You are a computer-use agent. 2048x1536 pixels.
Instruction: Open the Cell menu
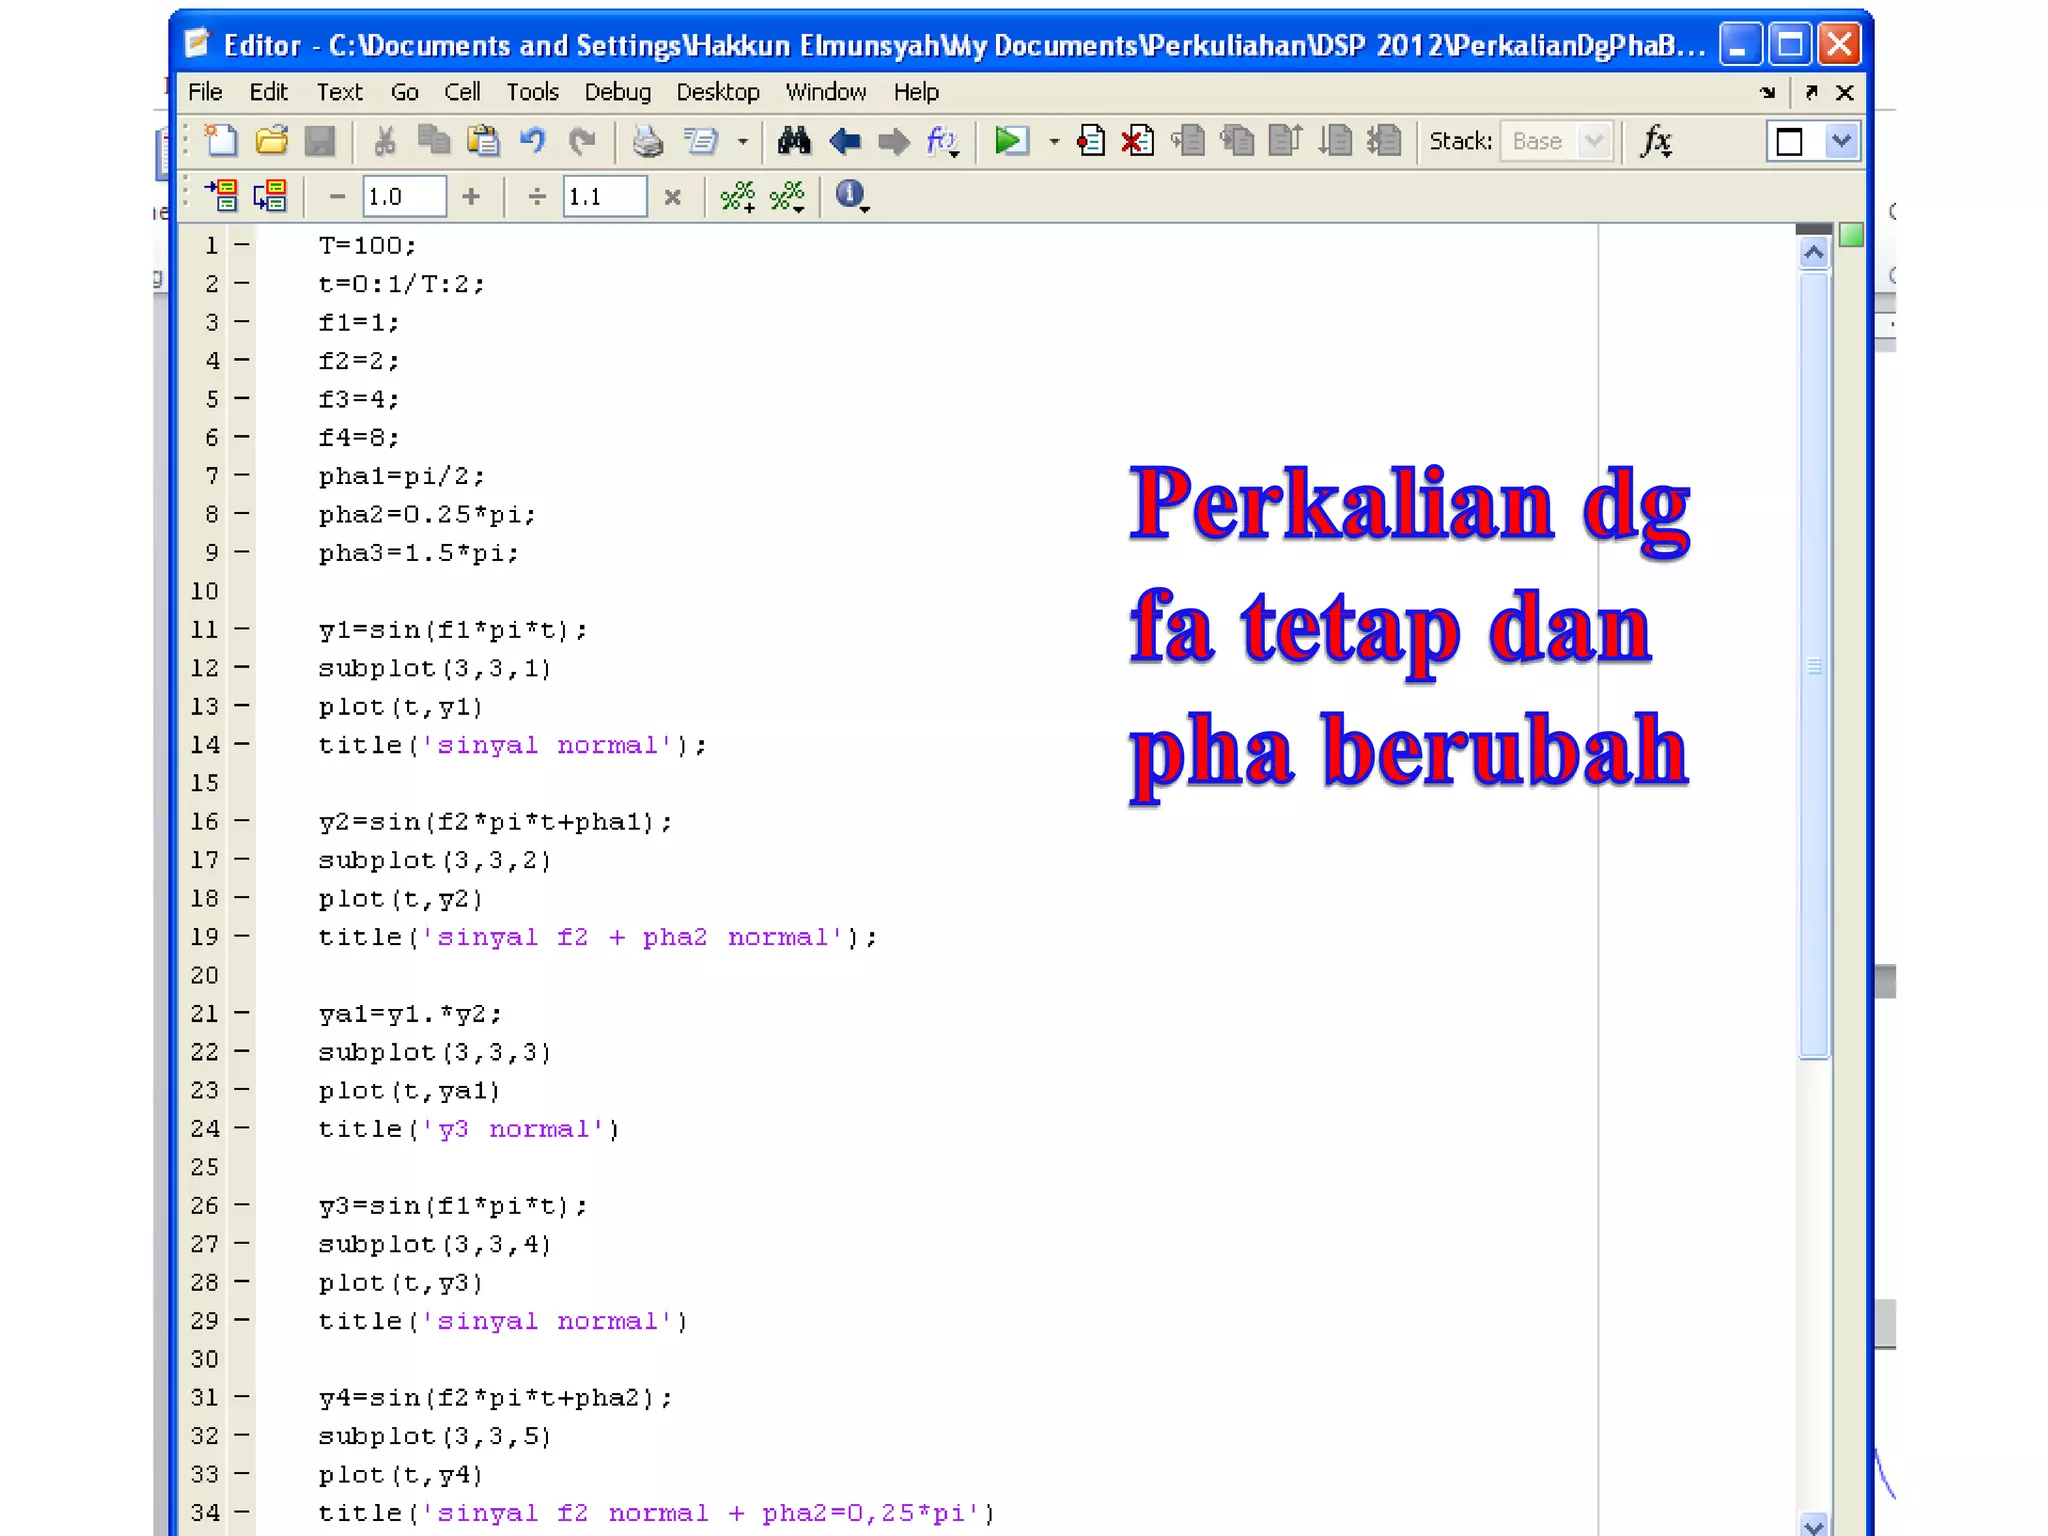462,92
